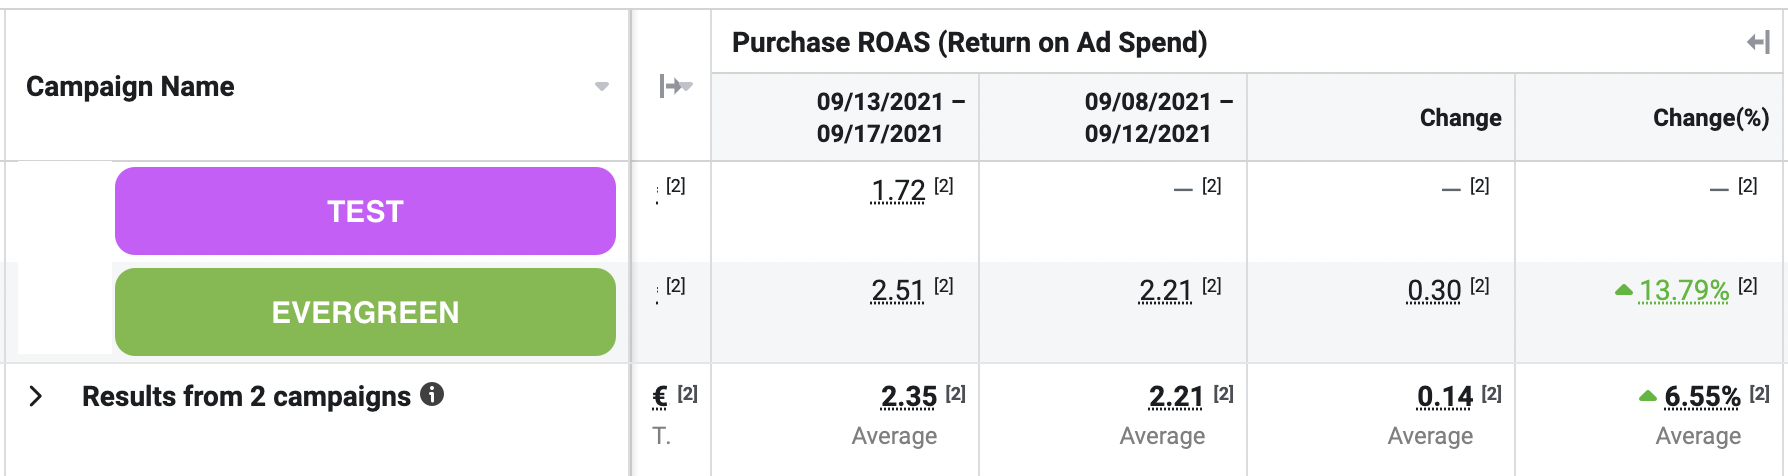Screen dimensions: 1788x476
Task: Click the 0.30 change value for EVERGREEN
Action: 1434,291
